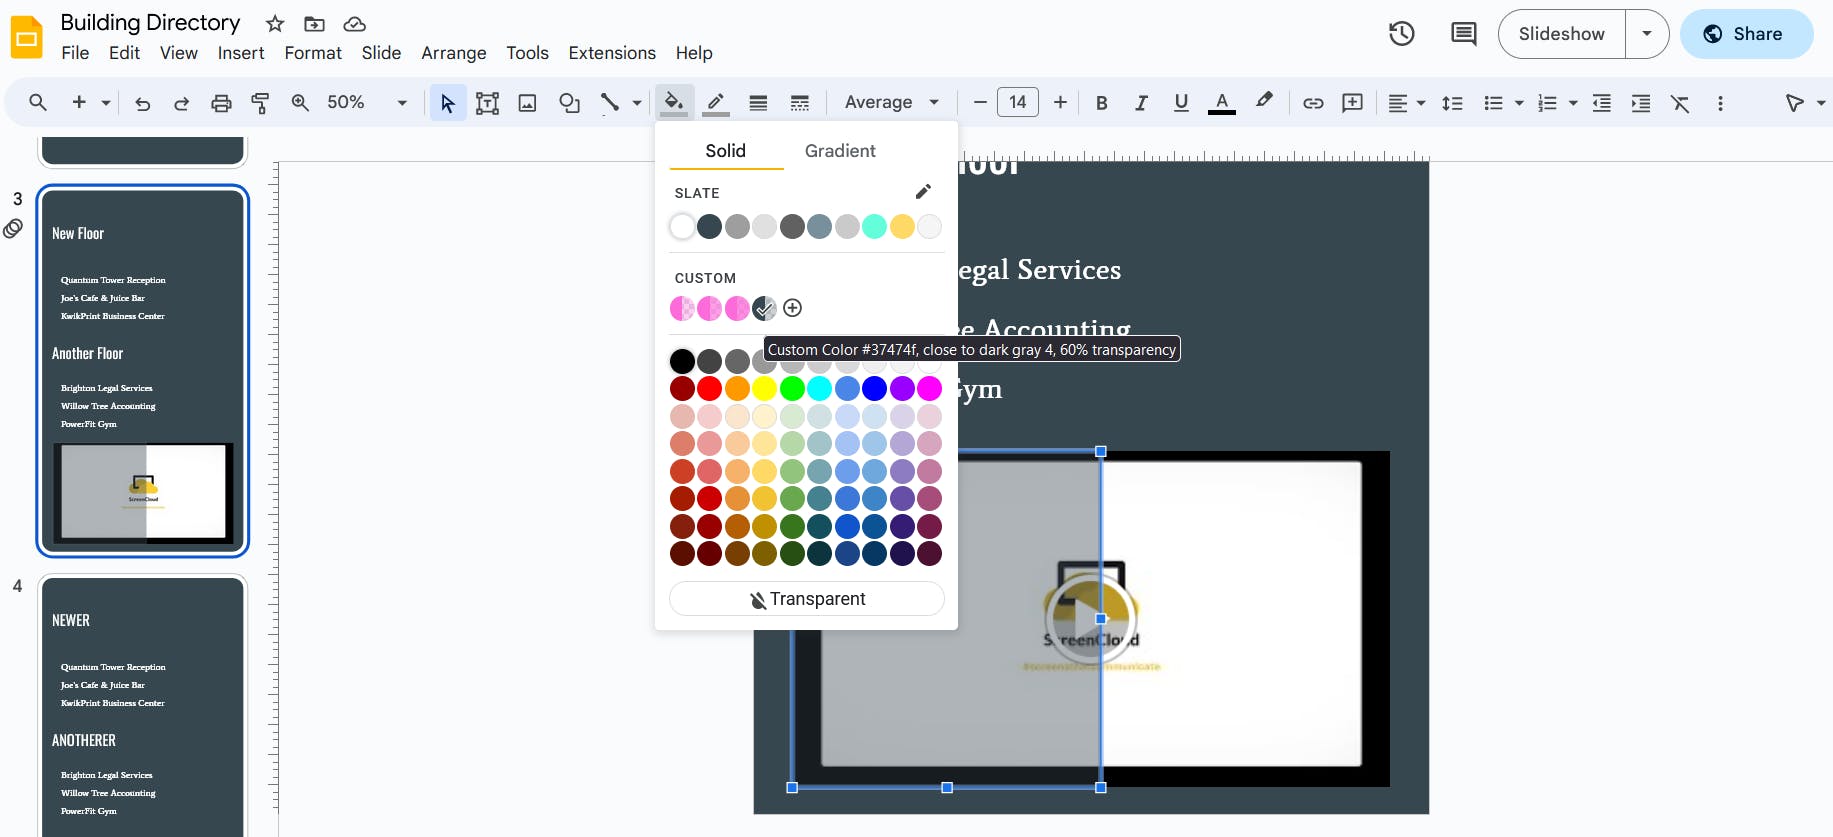Edit the Slate theme colors pencil
Screen dimensions: 1833x837
click(x=923, y=191)
